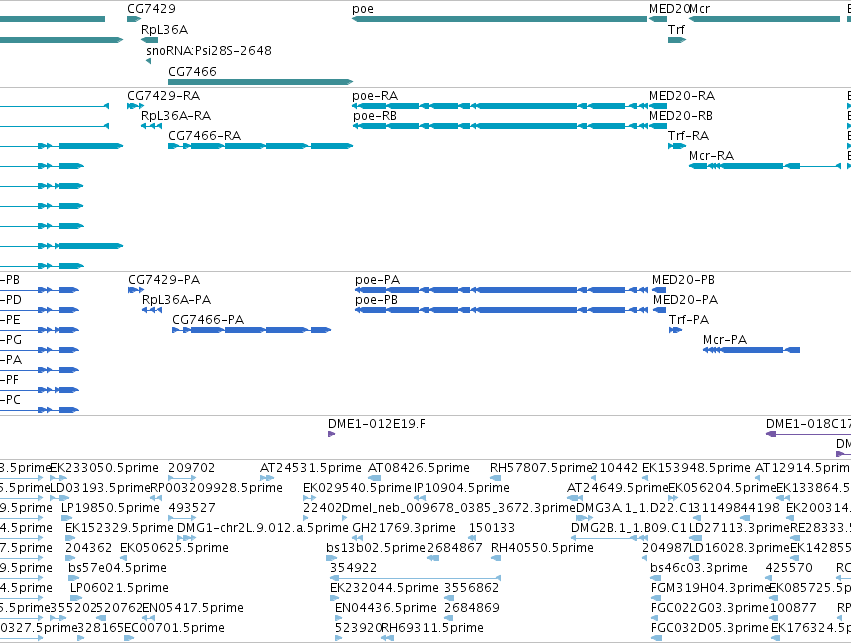Click RpL36A-PA protein label
This screenshot has width=851, height=643.
[176, 300]
